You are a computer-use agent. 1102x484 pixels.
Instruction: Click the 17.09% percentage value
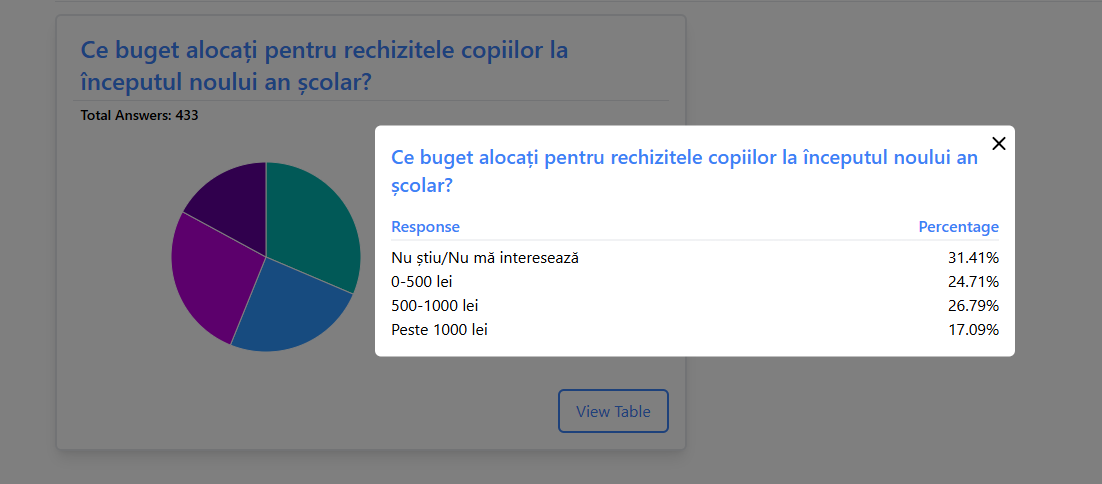coord(973,330)
